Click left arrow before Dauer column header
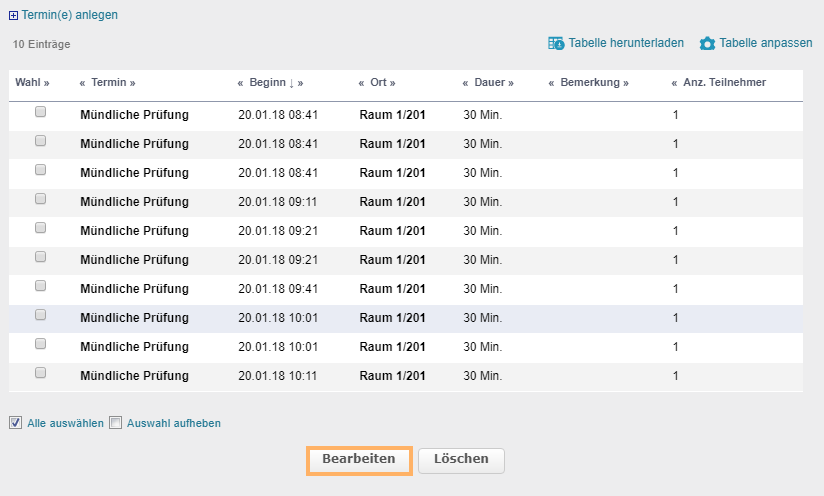824x496 pixels. tap(466, 83)
